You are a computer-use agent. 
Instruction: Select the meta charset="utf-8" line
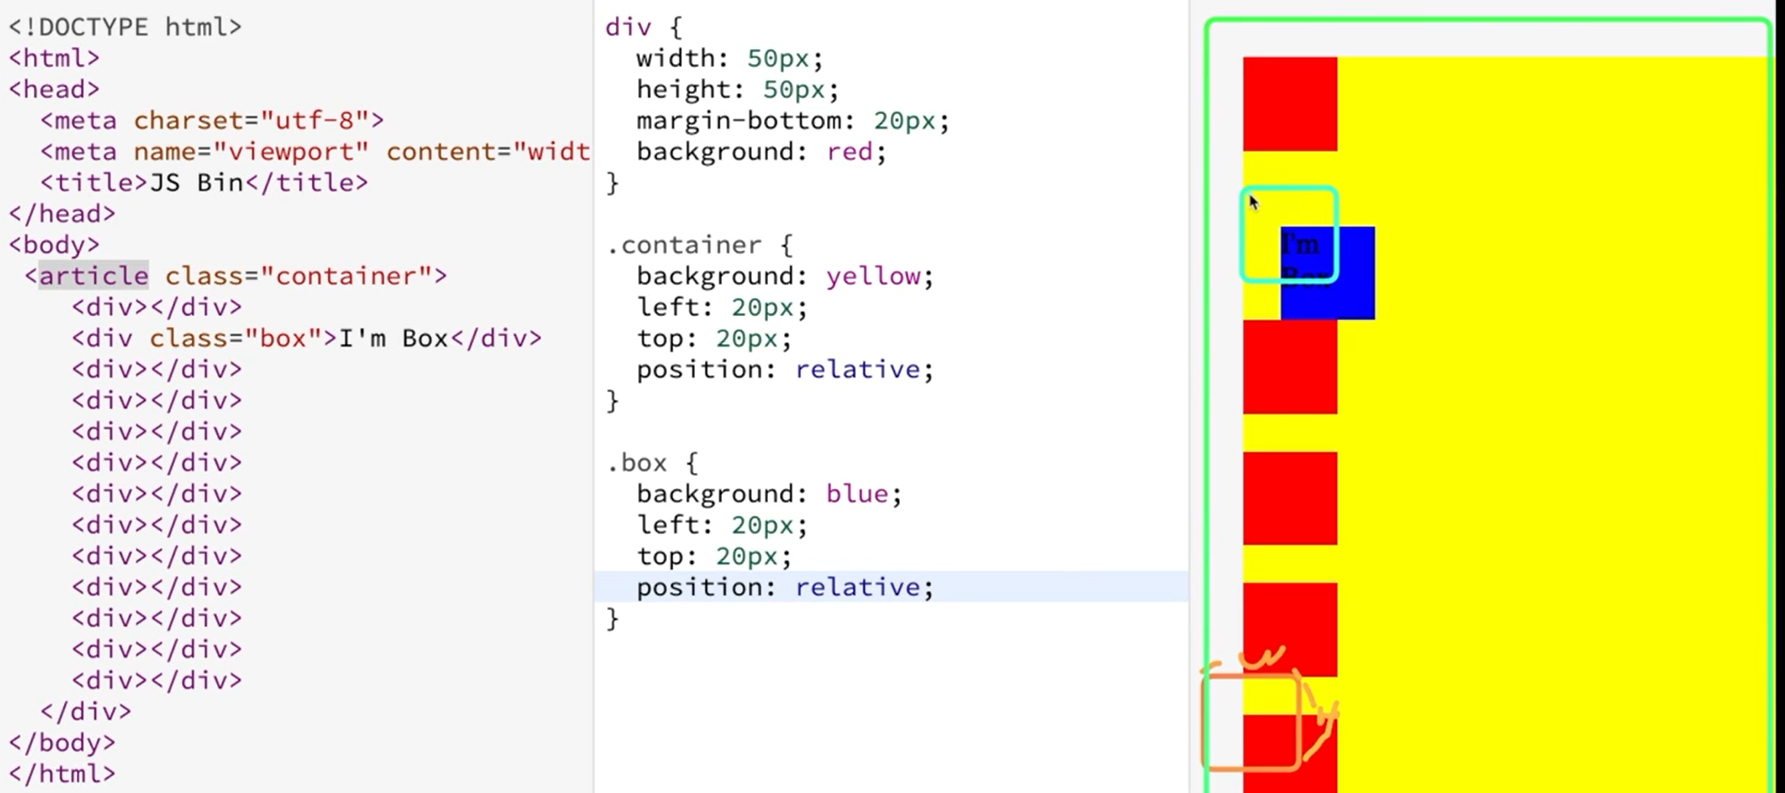pos(212,120)
